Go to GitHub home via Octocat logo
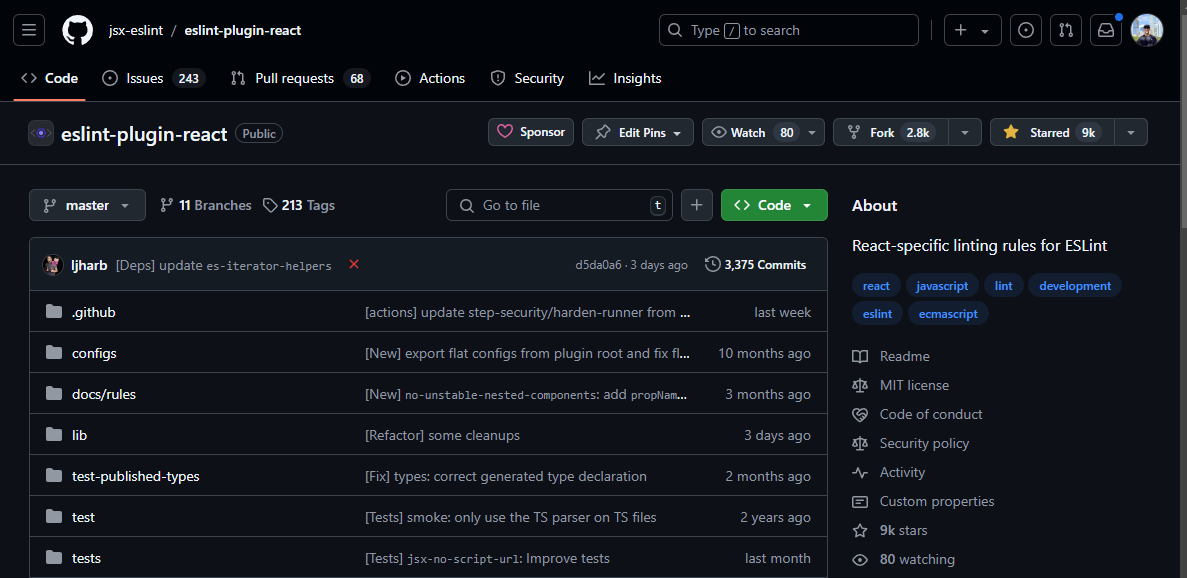This screenshot has height=578, width=1187. tap(77, 30)
